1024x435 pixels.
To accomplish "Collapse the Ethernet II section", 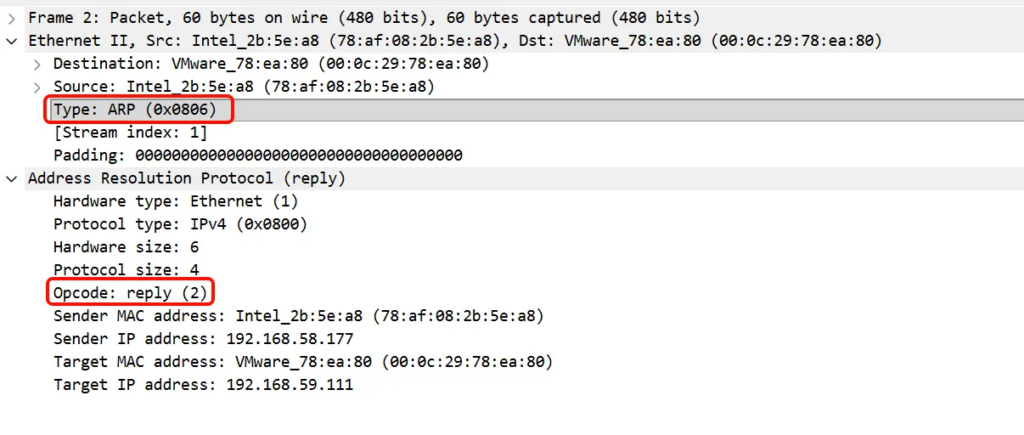I will 11,41.
